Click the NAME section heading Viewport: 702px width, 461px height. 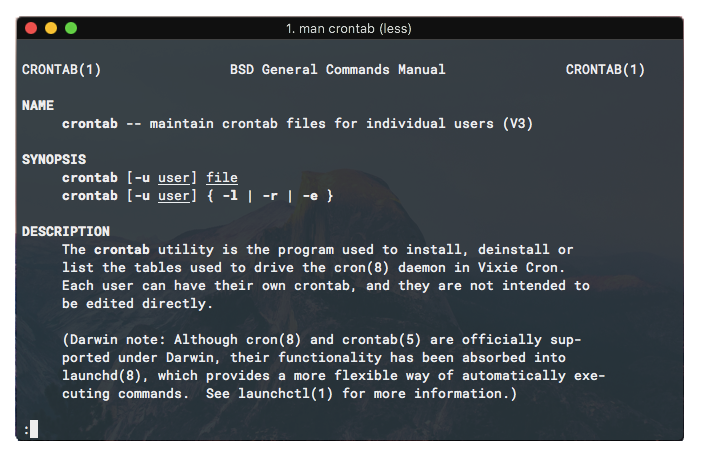click(x=38, y=105)
